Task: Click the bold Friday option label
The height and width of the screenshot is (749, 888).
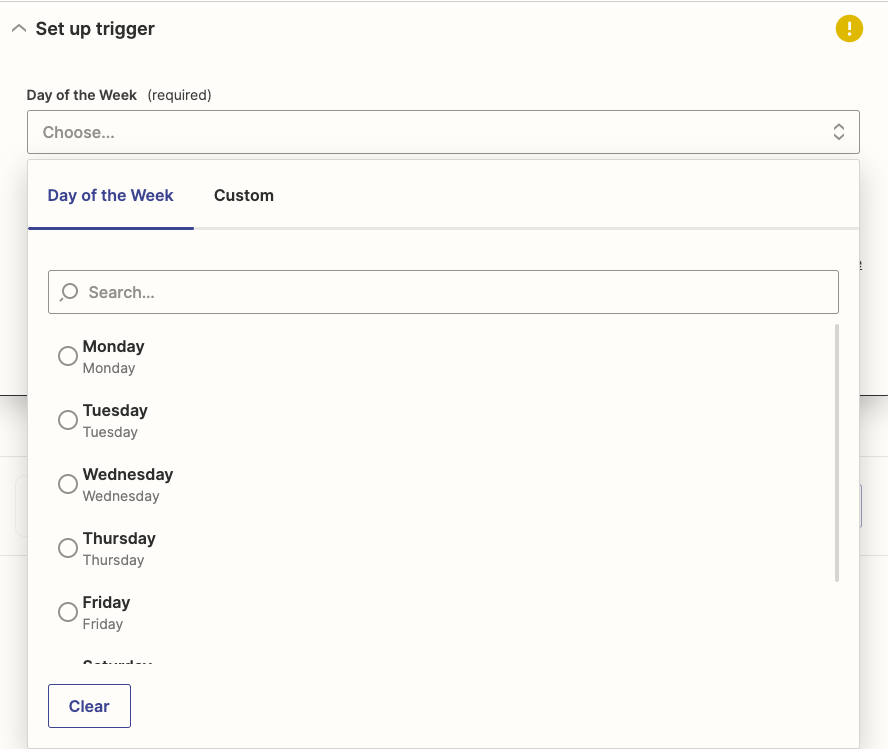Action: (106, 602)
